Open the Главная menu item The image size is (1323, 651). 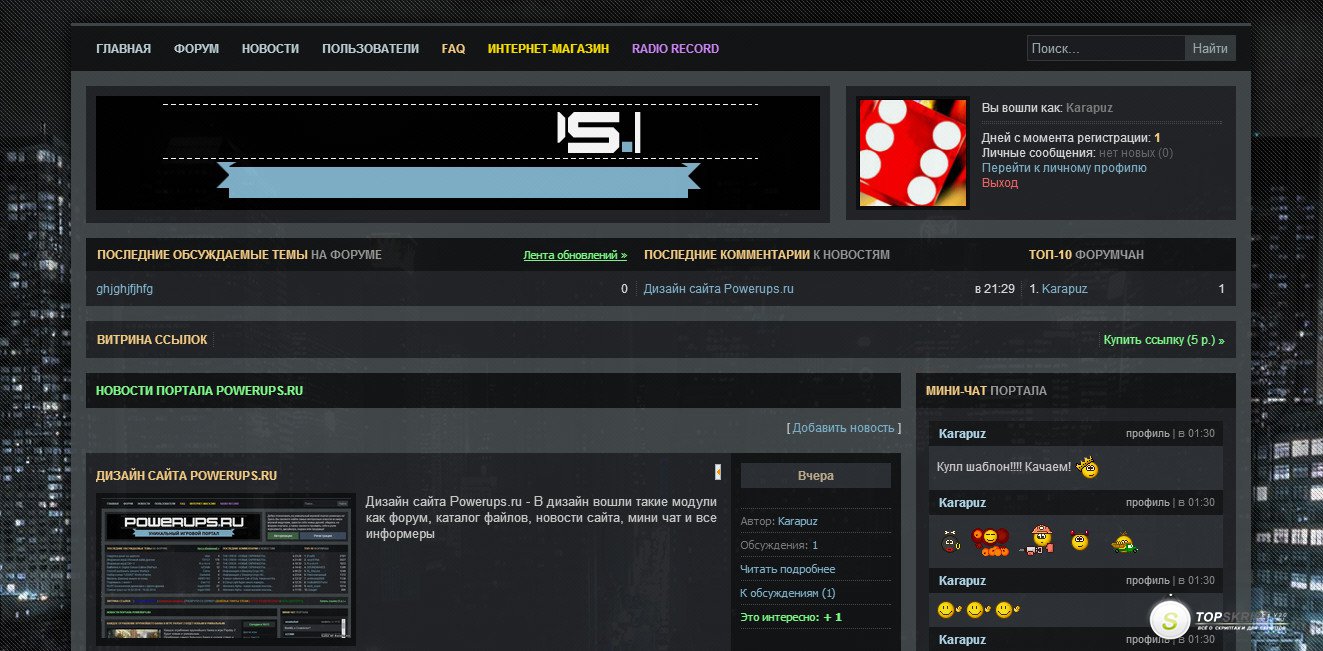point(123,48)
